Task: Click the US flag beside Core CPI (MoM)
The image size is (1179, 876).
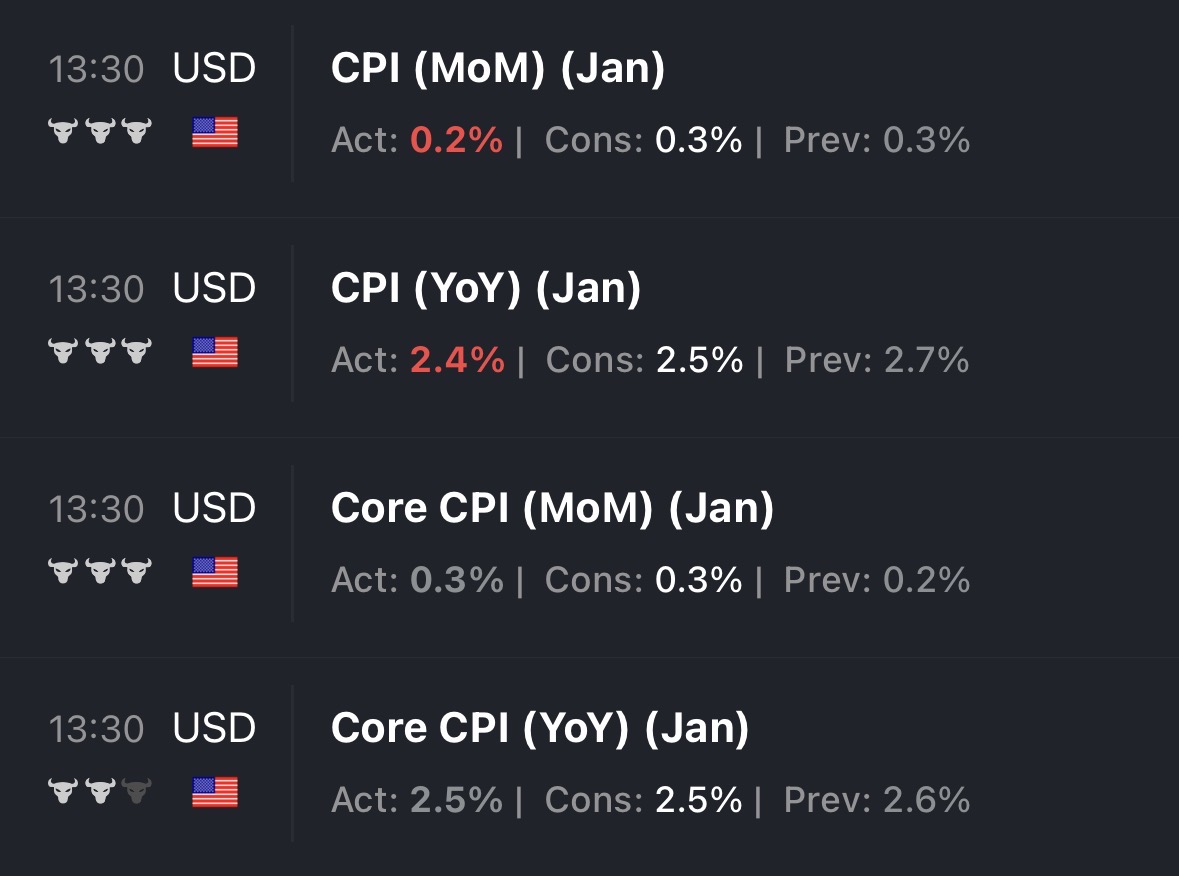Action: [x=215, y=572]
